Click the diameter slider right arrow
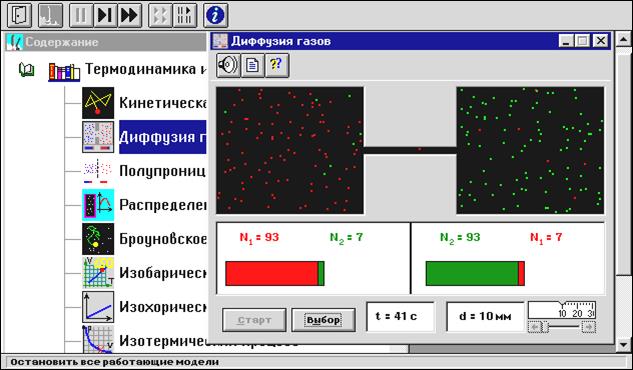 (x=589, y=326)
